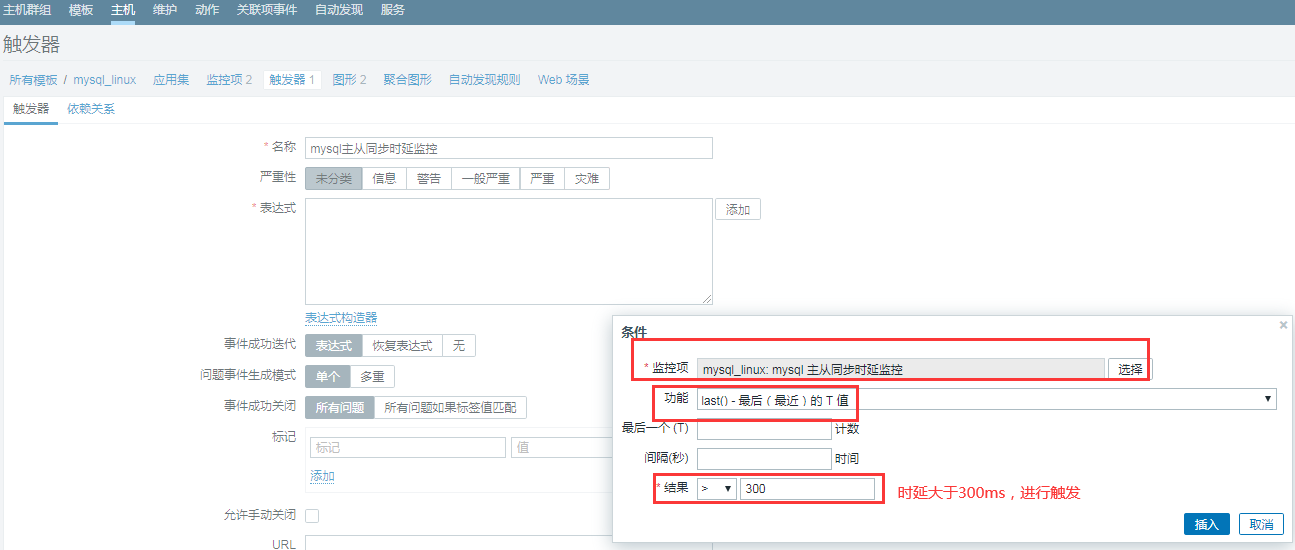
Task: Open the 表达式构造器 link
Action: click(341, 317)
